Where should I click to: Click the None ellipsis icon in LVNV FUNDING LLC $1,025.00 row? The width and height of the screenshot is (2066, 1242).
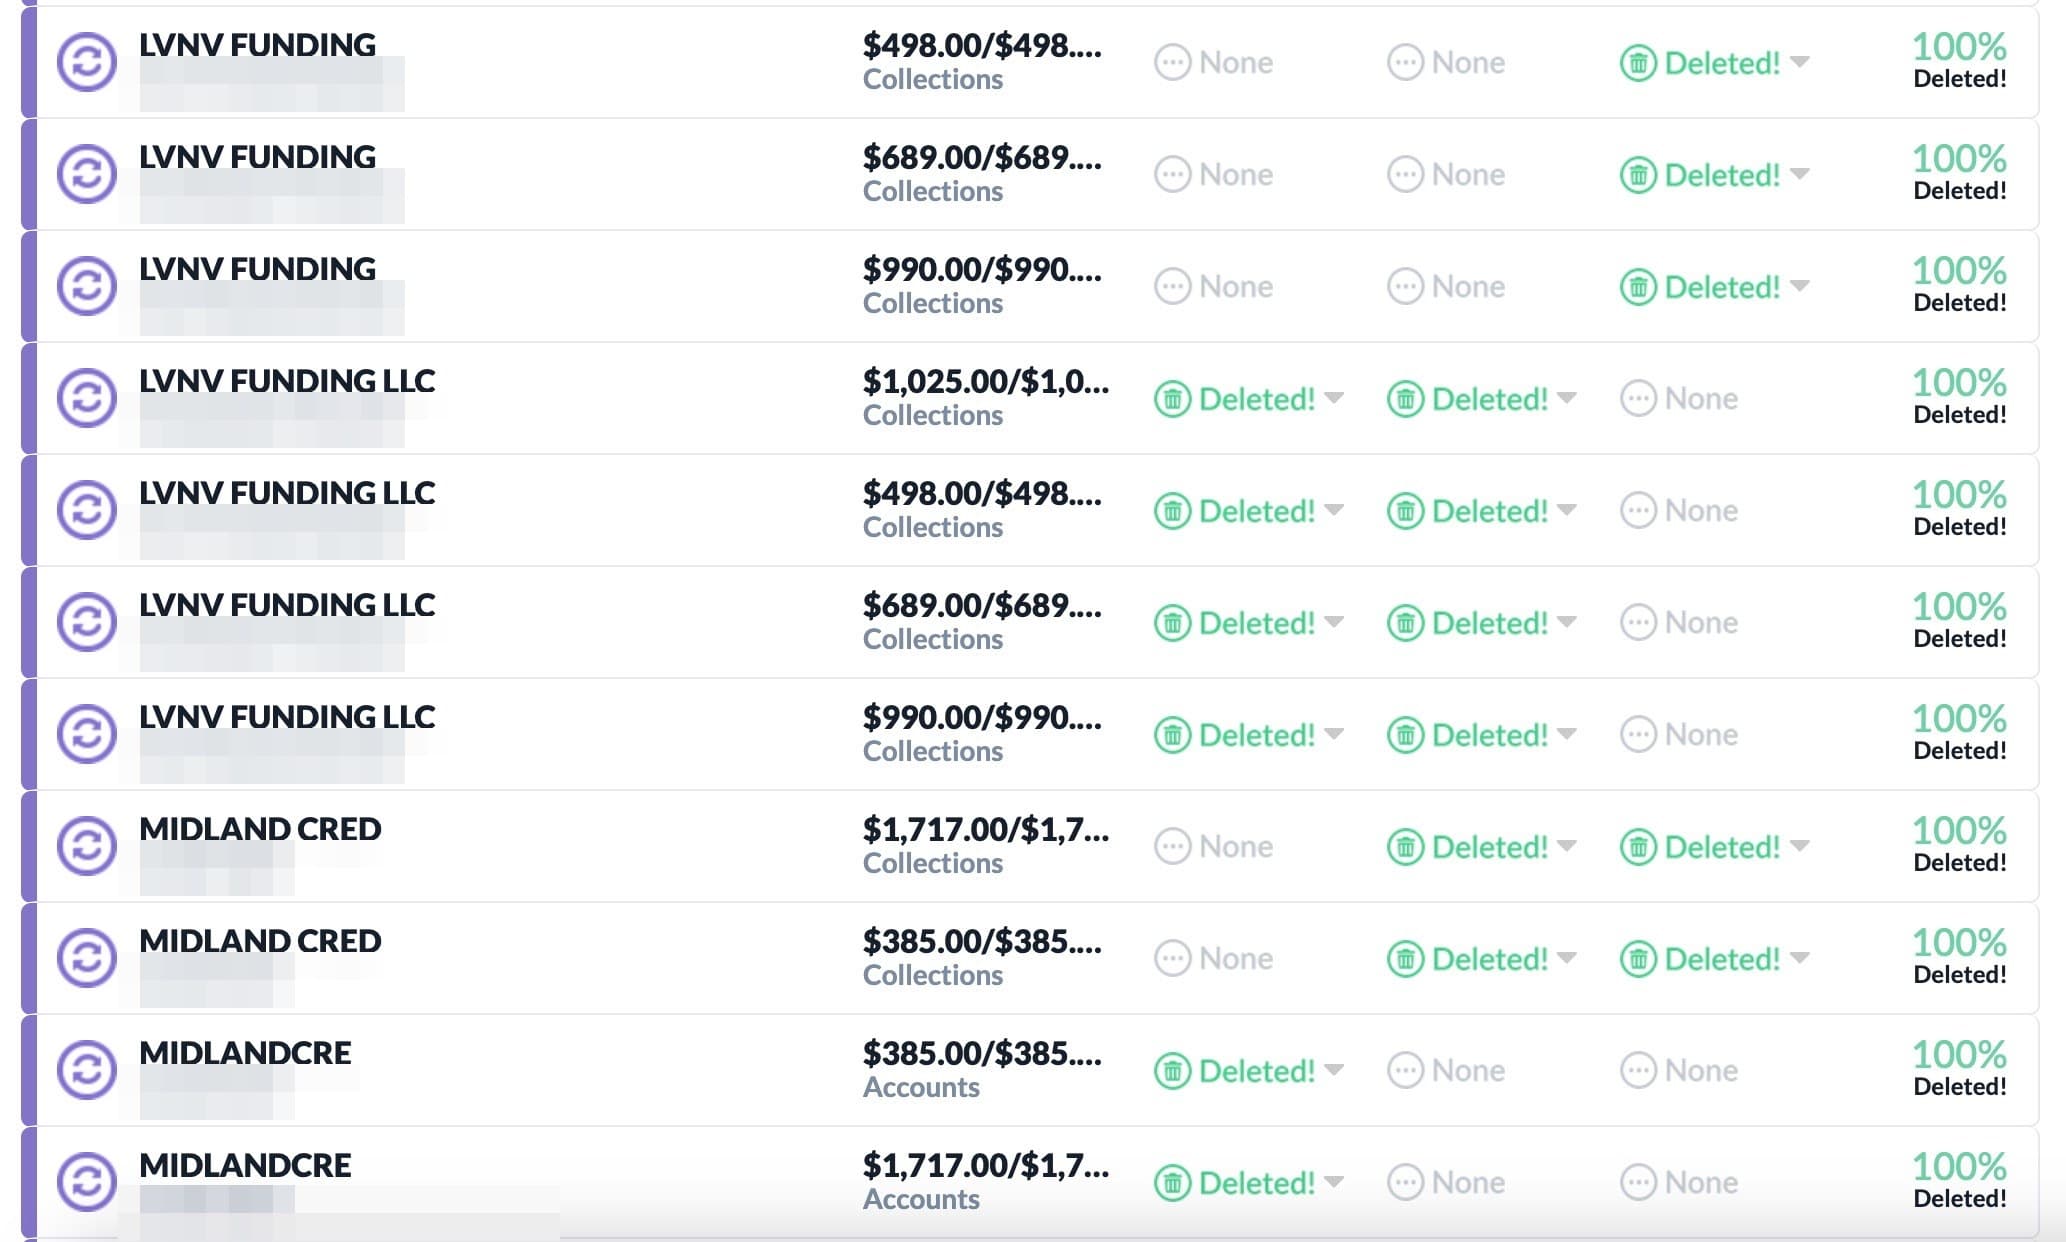pyautogui.click(x=1638, y=399)
